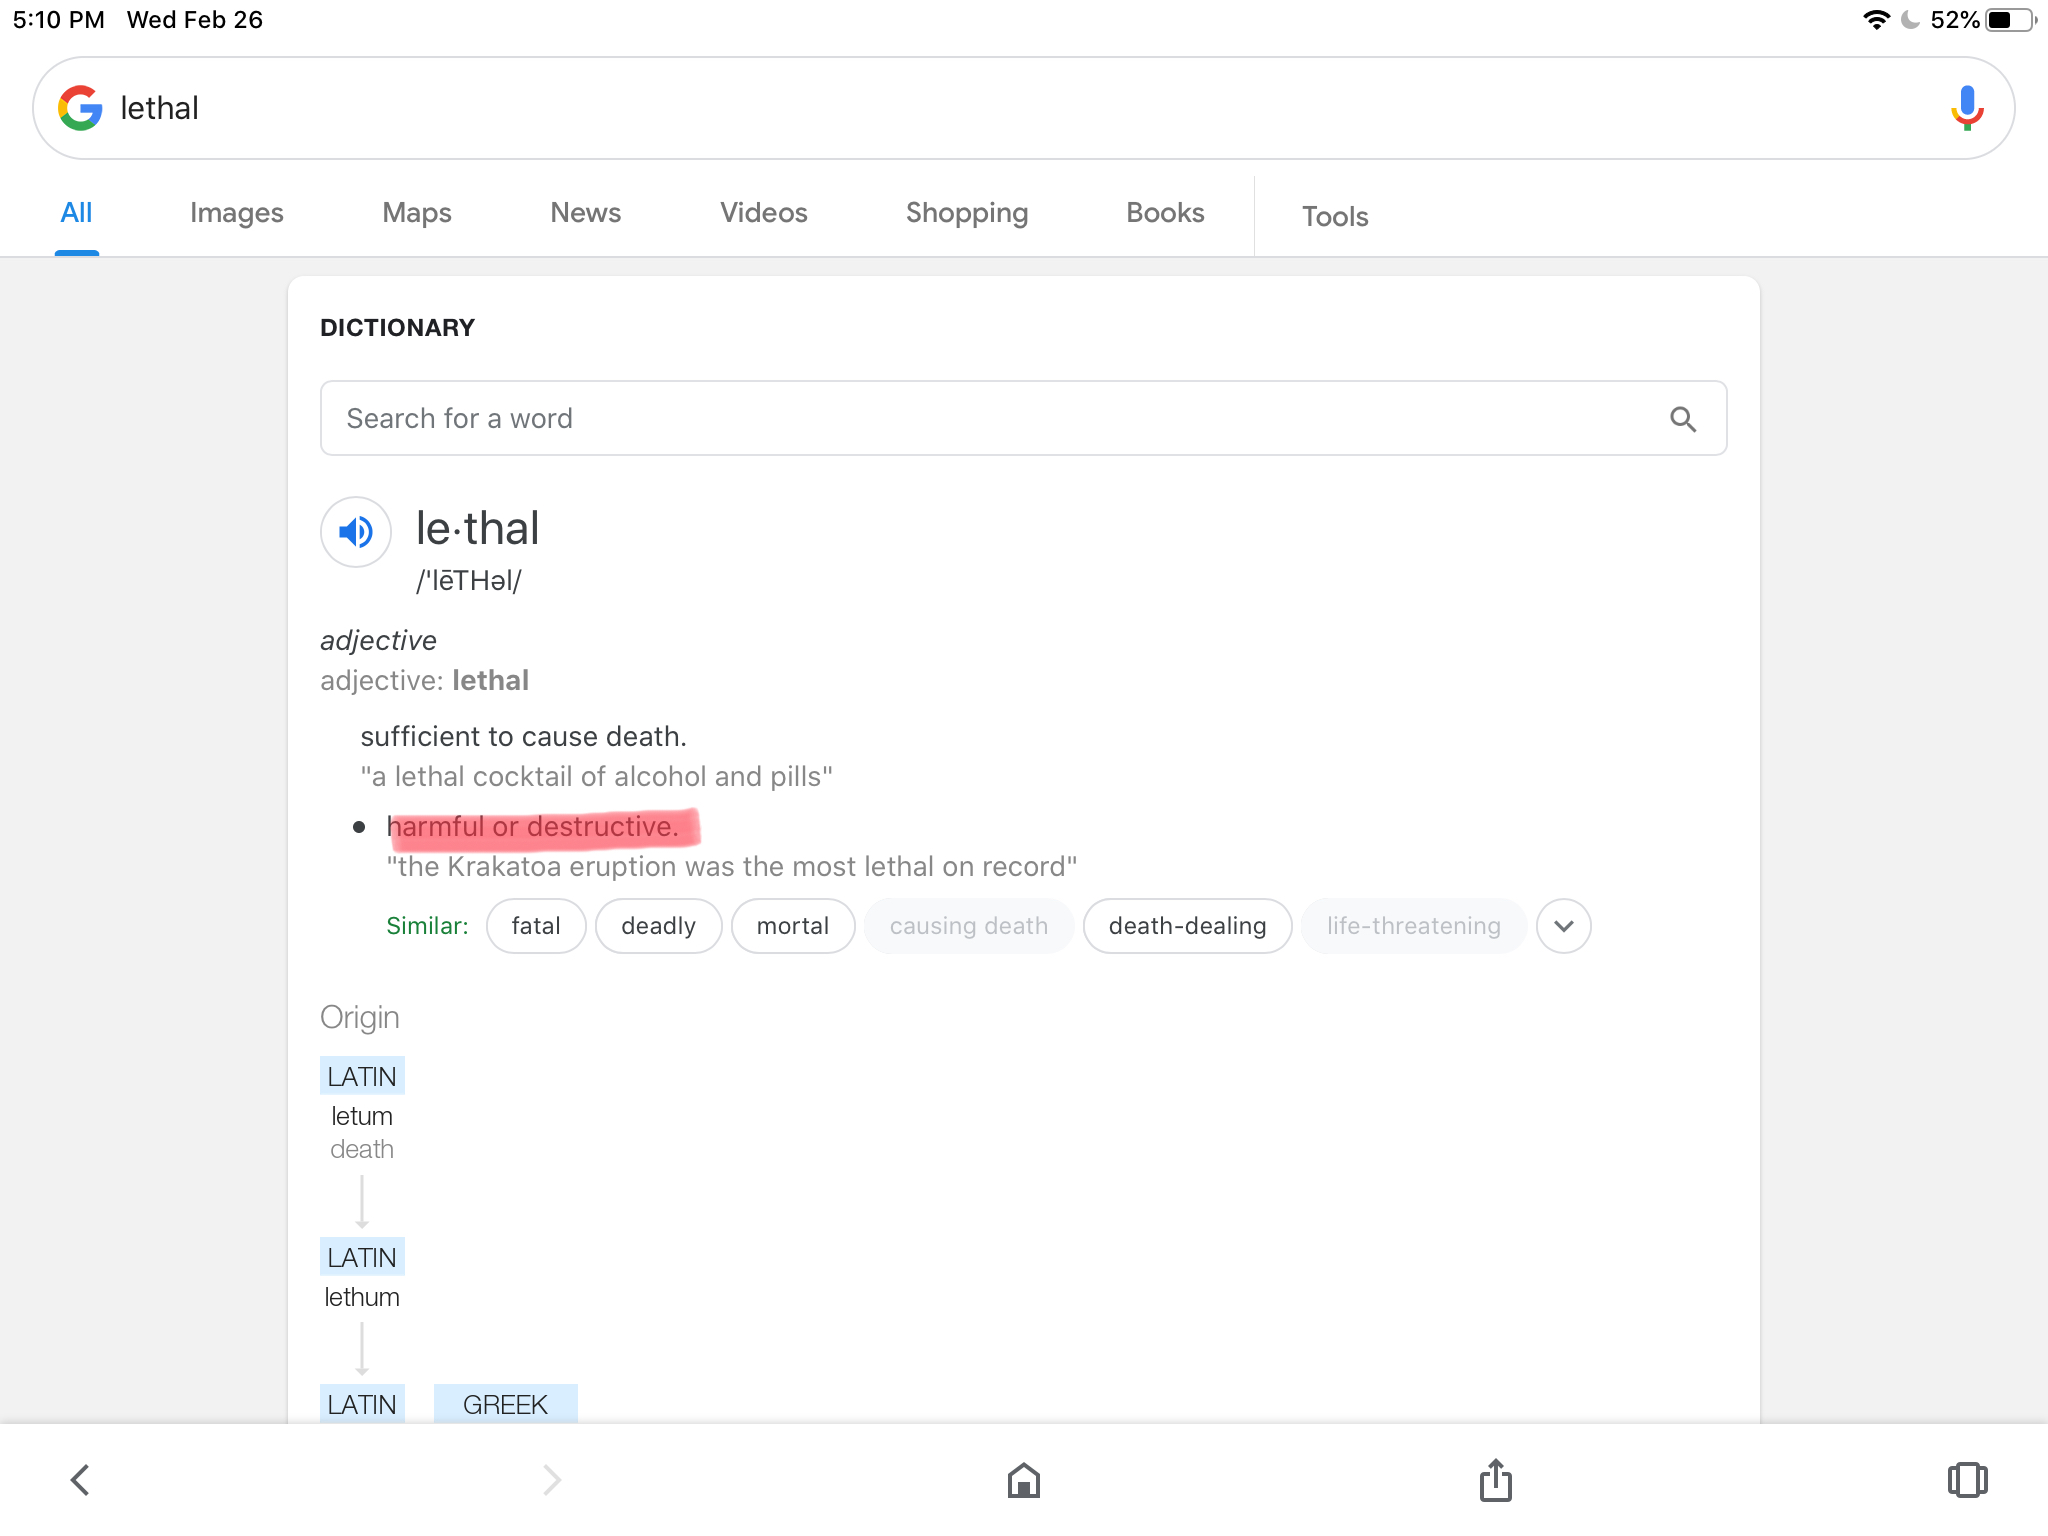This screenshot has height=1536, width=2048.
Task: Choose the death-dealing synonym chip
Action: pyautogui.click(x=1188, y=926)
